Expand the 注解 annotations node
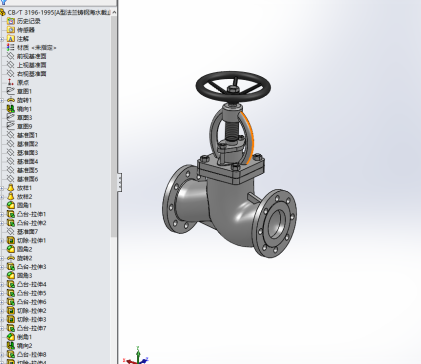This screenshot has width=421, height=364. [2, 39]
